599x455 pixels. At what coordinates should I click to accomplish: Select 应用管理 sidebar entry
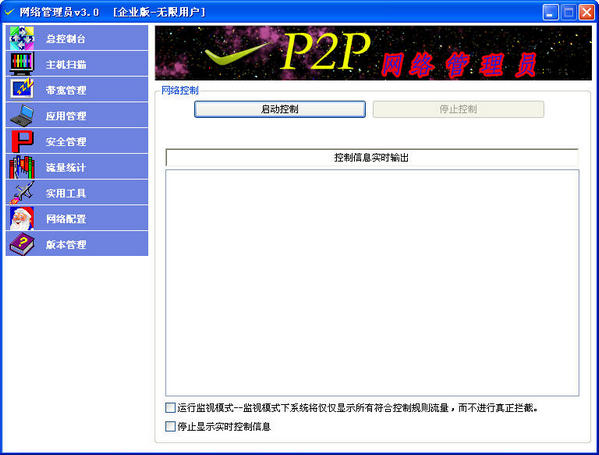[77, 115]
